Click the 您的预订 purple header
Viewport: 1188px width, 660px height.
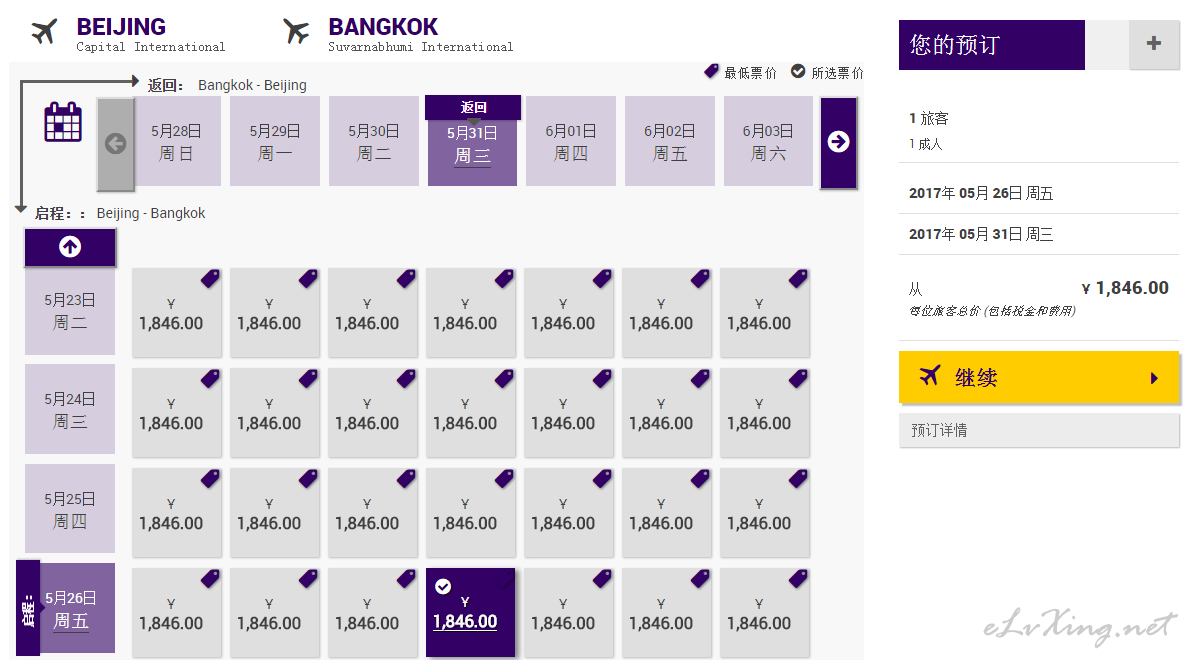pos(991,45)
